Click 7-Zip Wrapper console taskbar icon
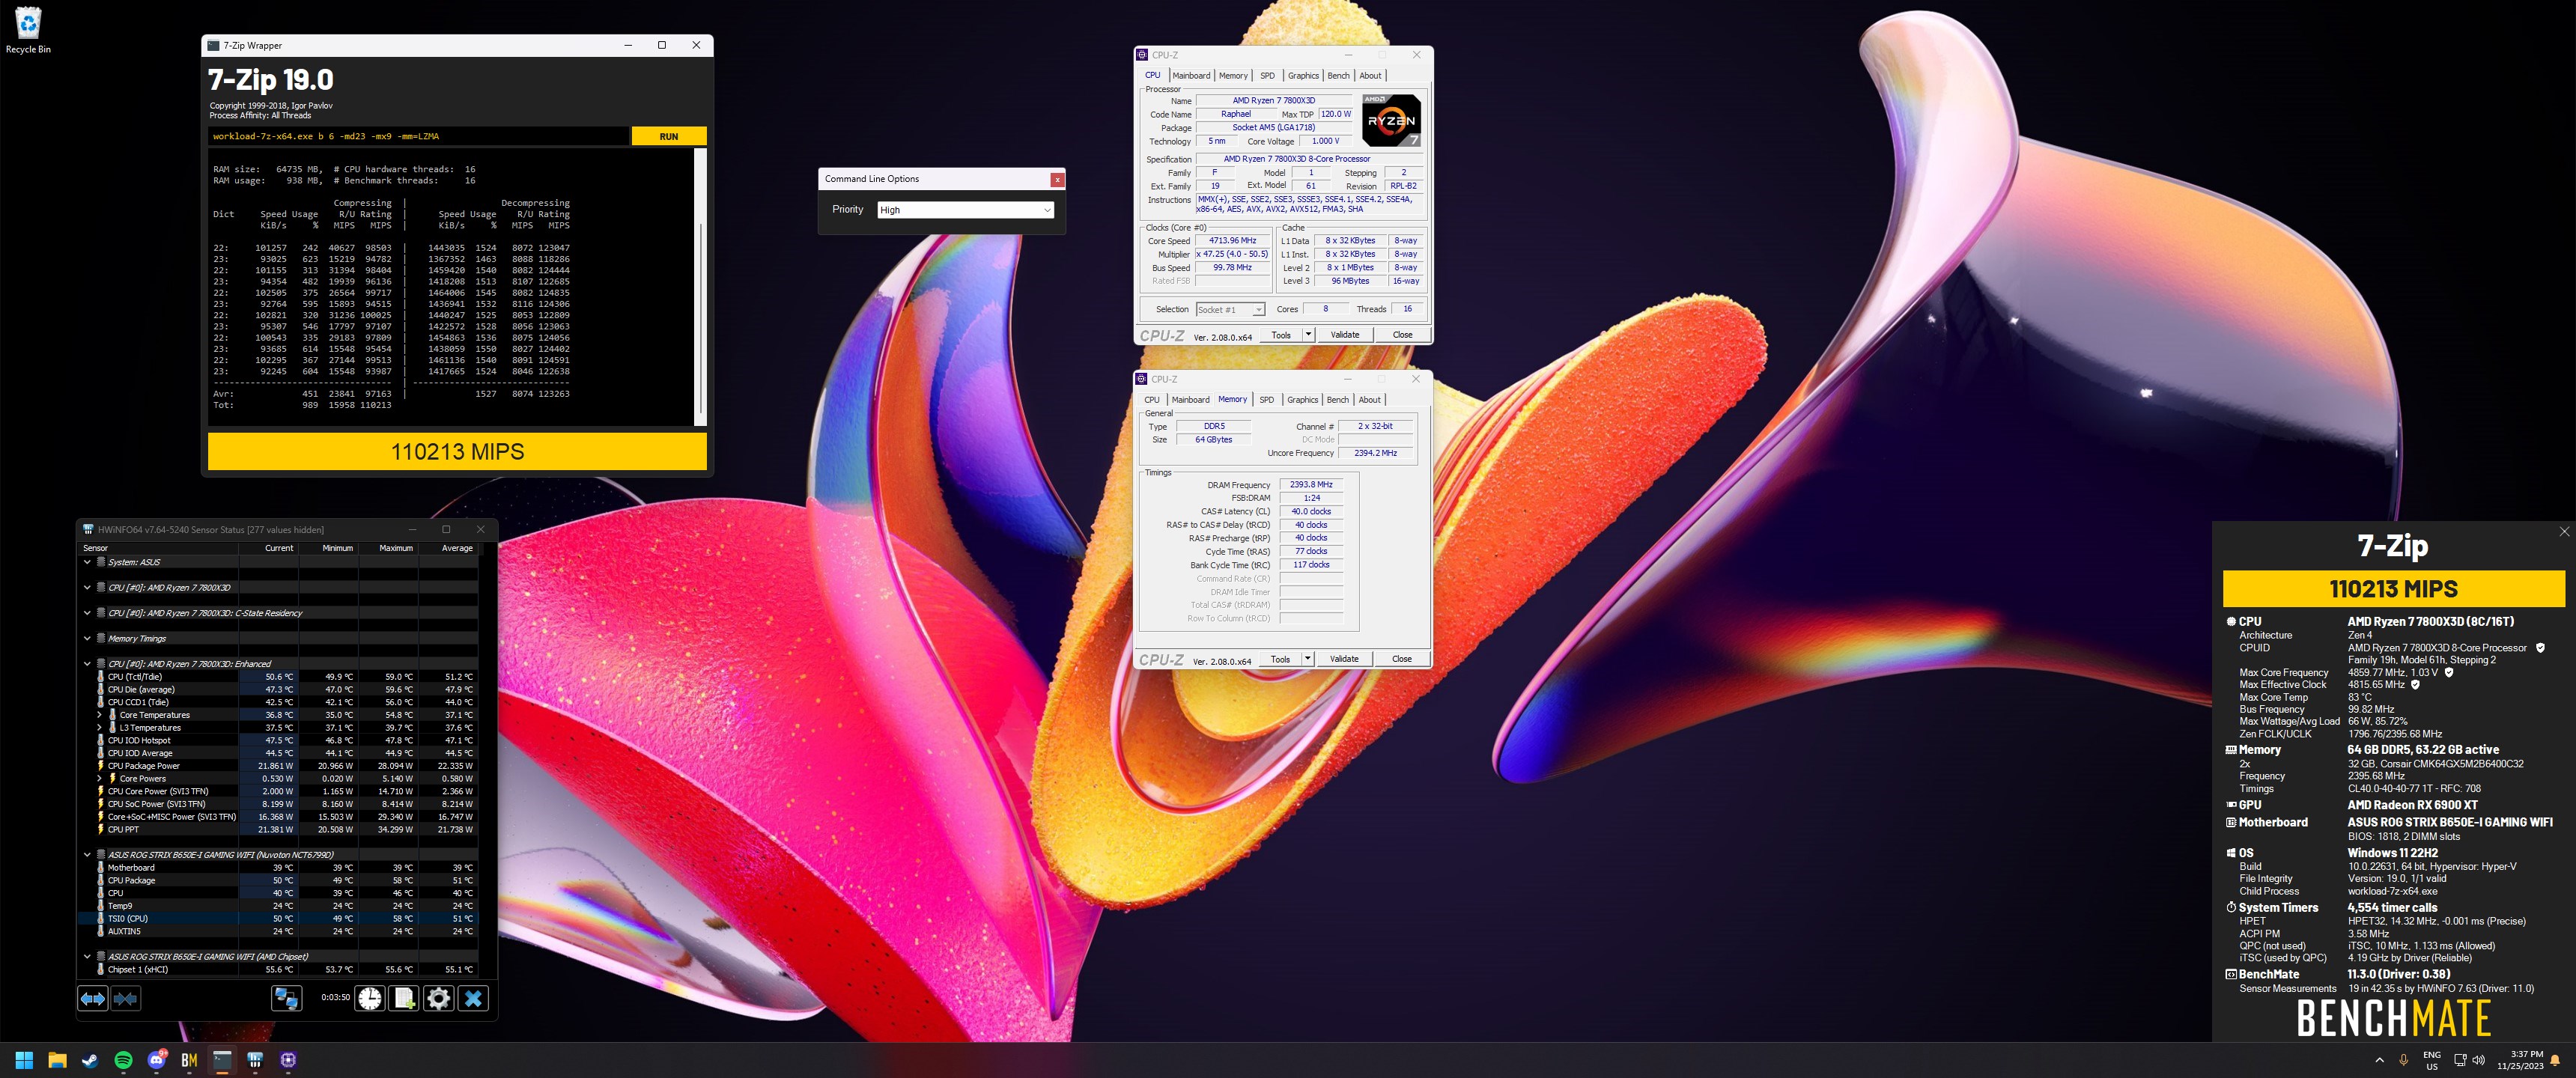Image resolution: width=2576 pixels, height=1078 pixels. pos(222,1060)
